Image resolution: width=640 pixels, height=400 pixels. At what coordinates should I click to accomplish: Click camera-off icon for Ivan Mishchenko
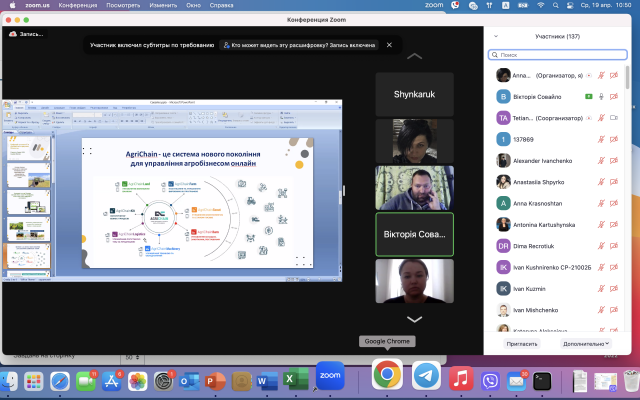[x=613, y=310]
